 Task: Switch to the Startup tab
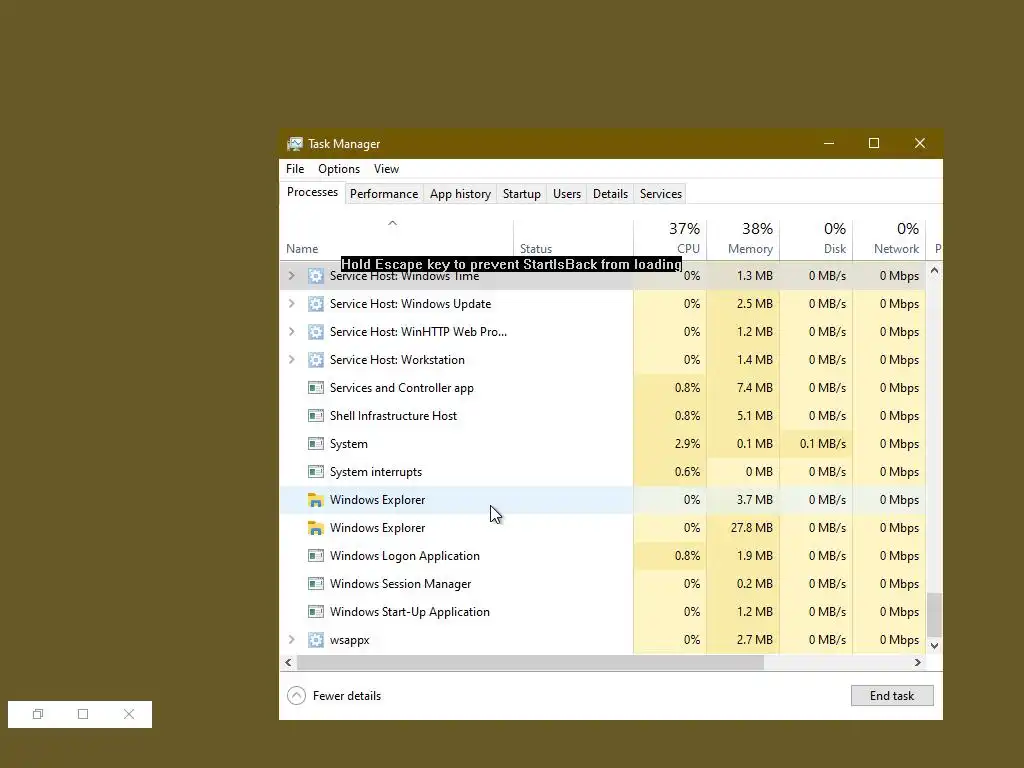pos(522,194)
